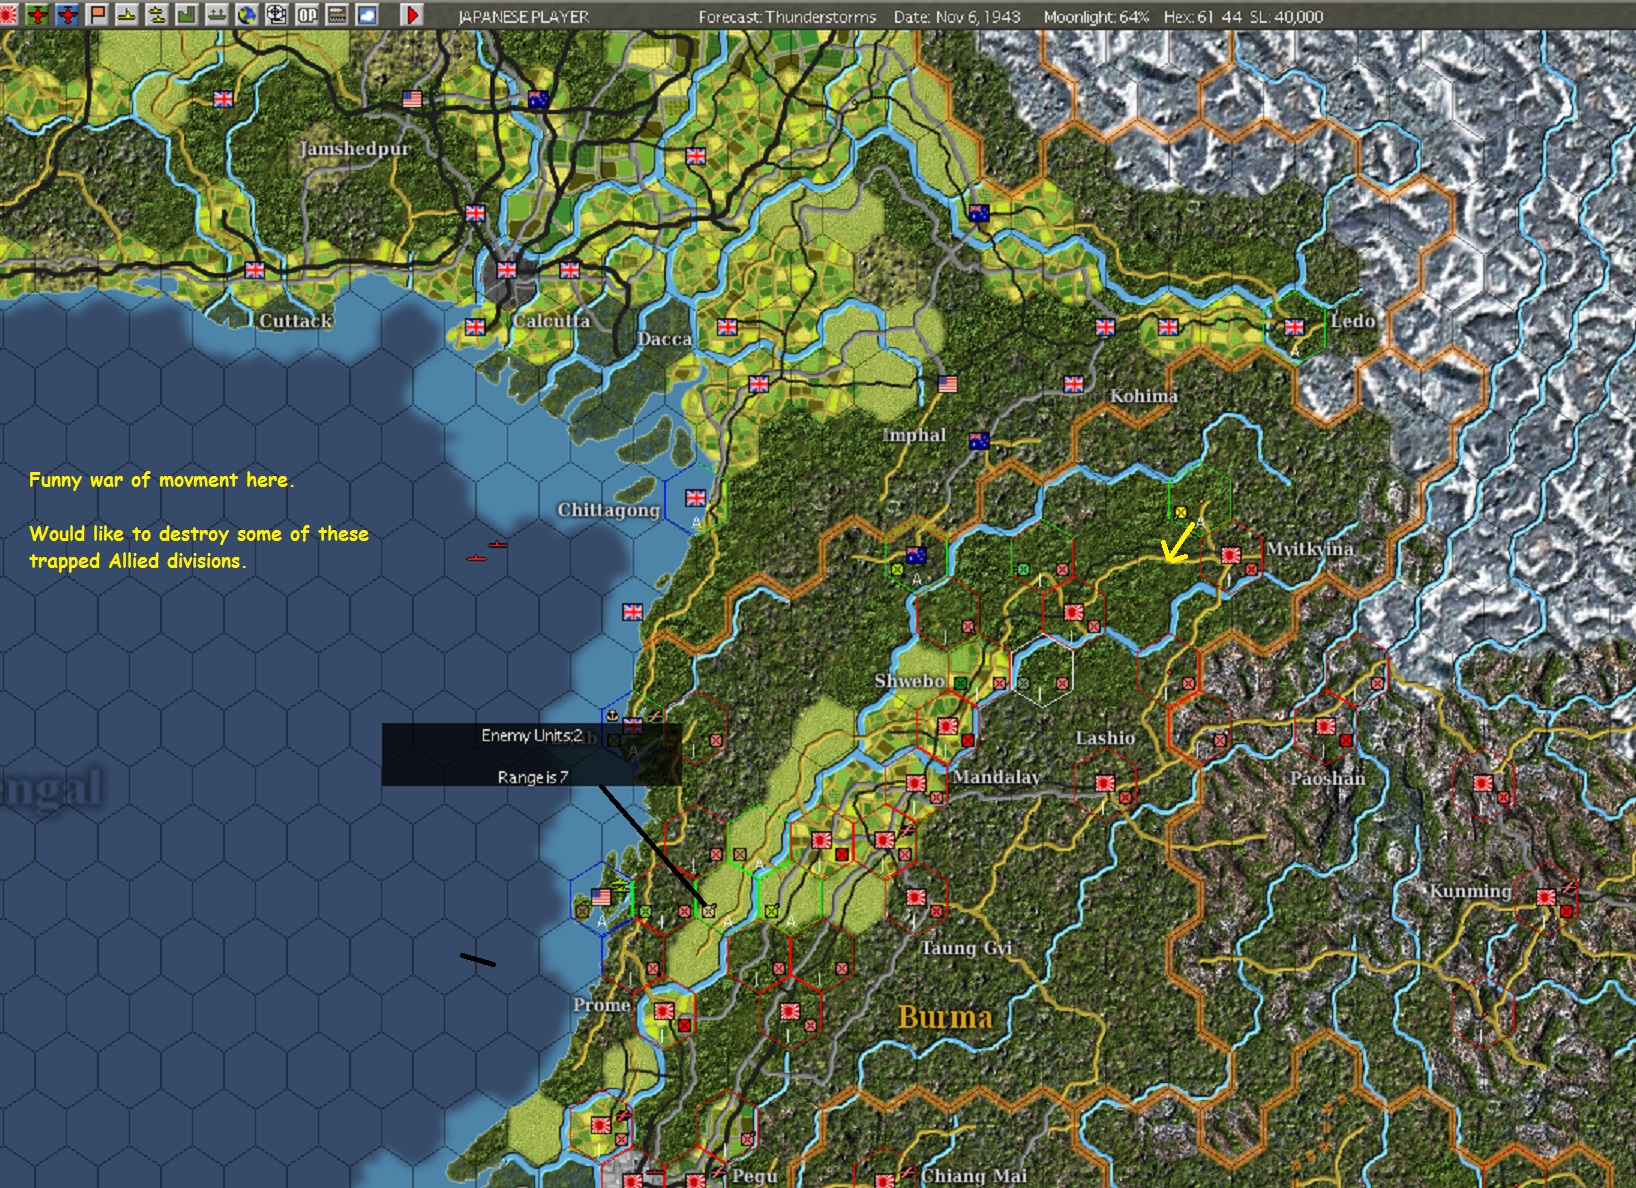Image resolution: width=1636 pixels, height=1188 pixels.
Task: Click the Mandalay city label
Action: [996, 777]
